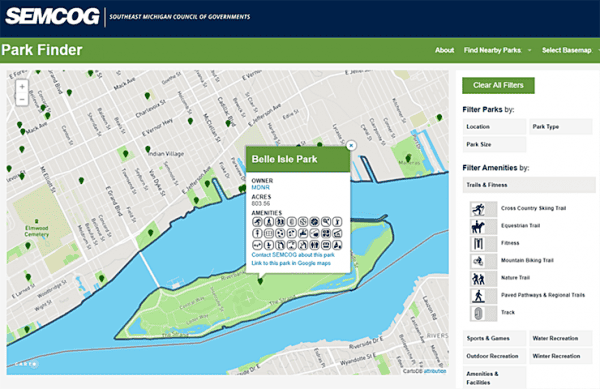The width and height of the screenshot is (600, 389).
Task: Select the Nature Trail icon
Action: 478,278
